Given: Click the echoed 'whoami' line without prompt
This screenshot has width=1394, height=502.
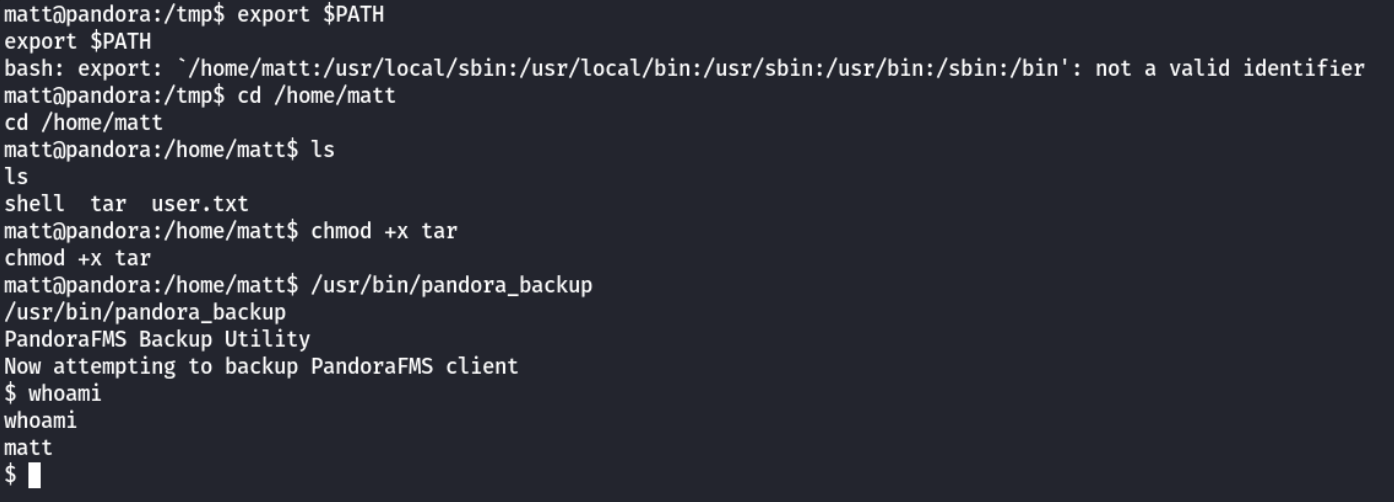Looking at the screenshot, I should pos(40,420).
